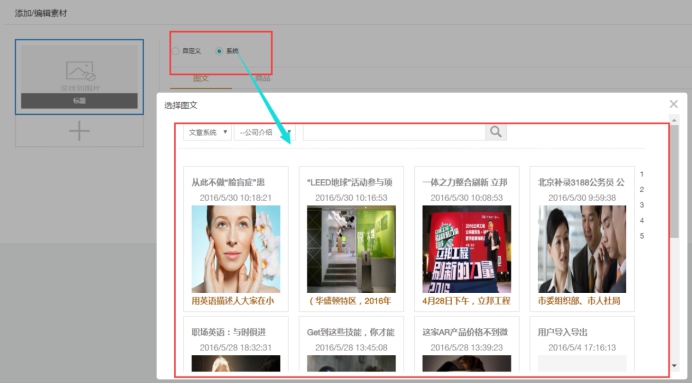692x384 pixels.
Task: Click the summary （华盛顿特区，2016年
Action: coord(350,301)
